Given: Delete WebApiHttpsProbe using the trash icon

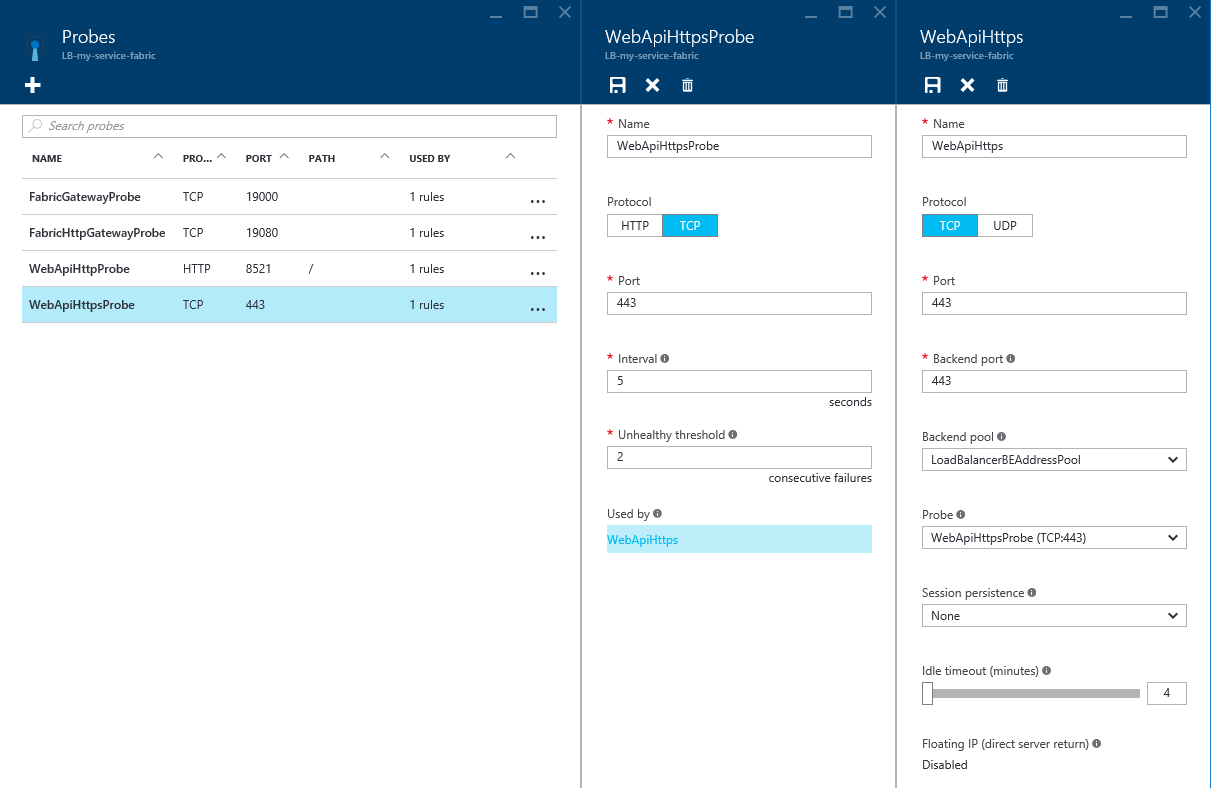Looking at the screenshot, I should tap(687, 85).
